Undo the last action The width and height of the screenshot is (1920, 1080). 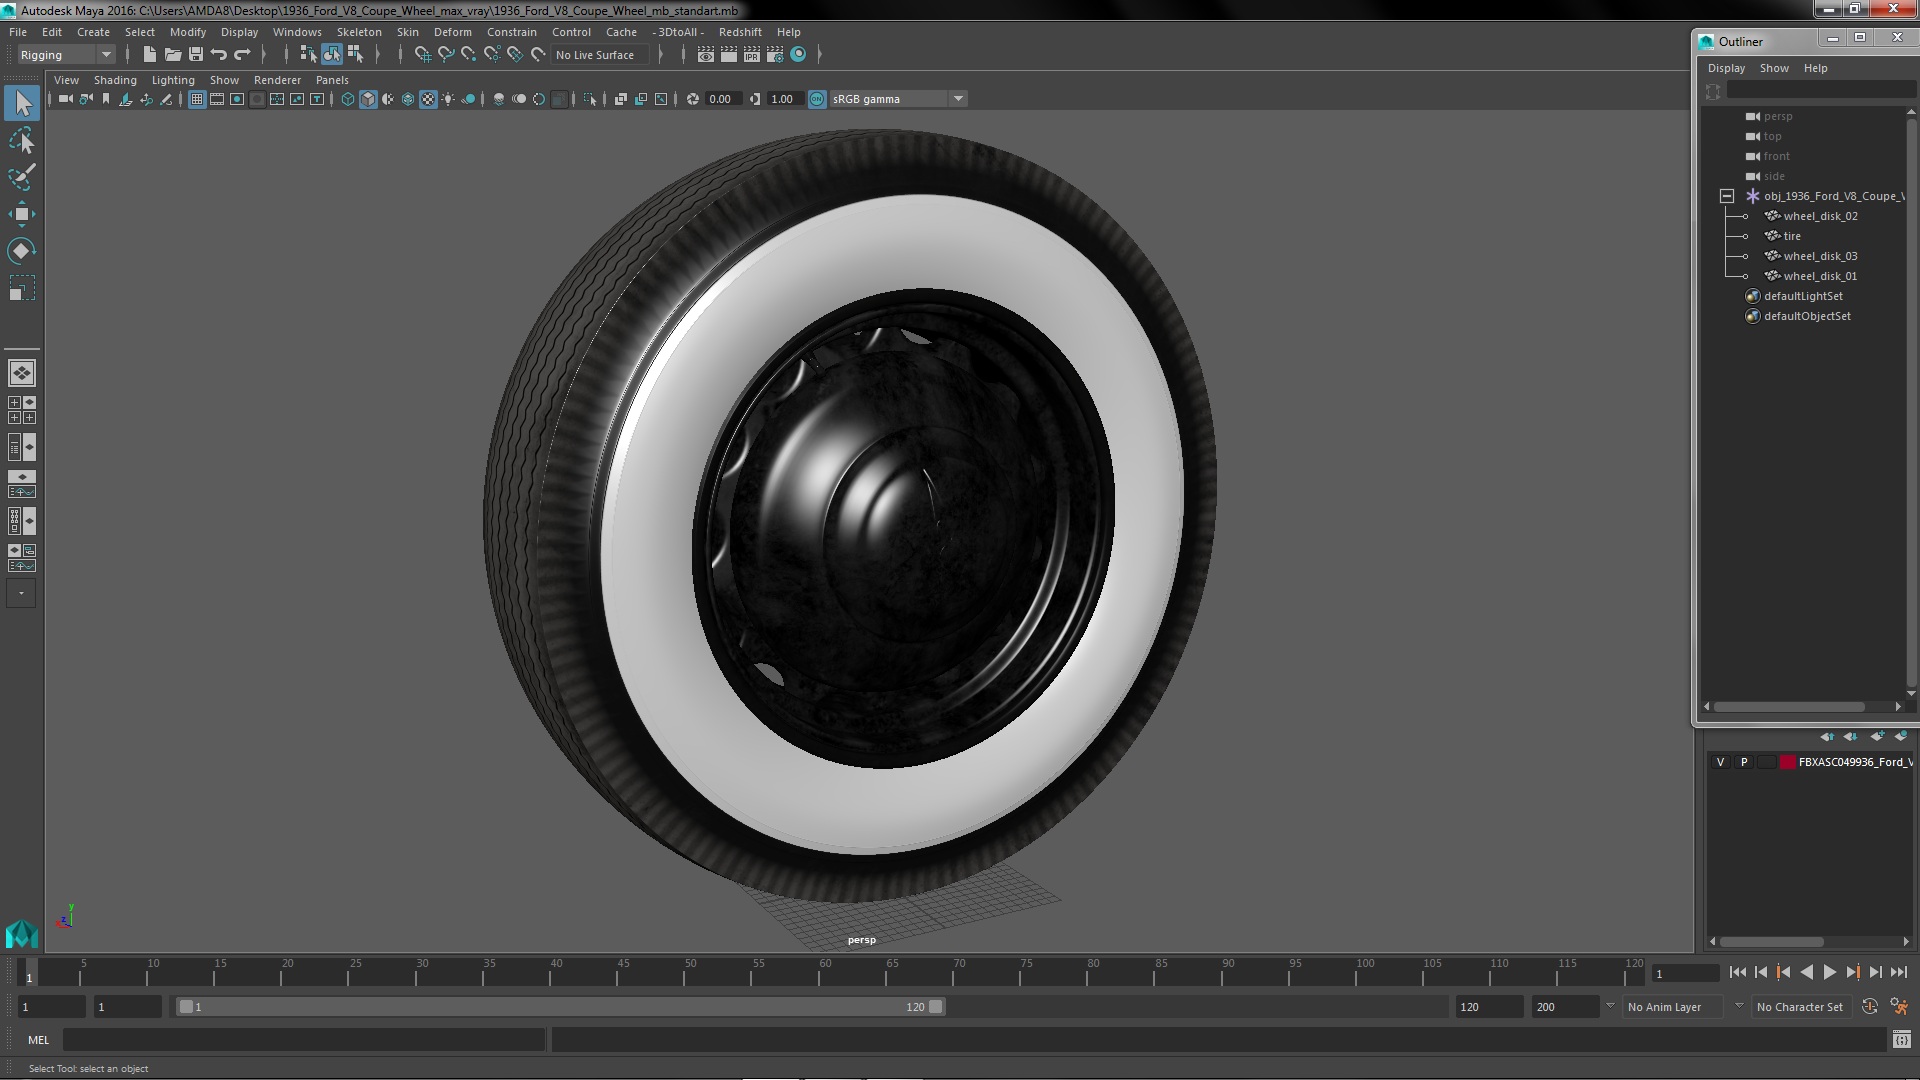click(219, 55)
